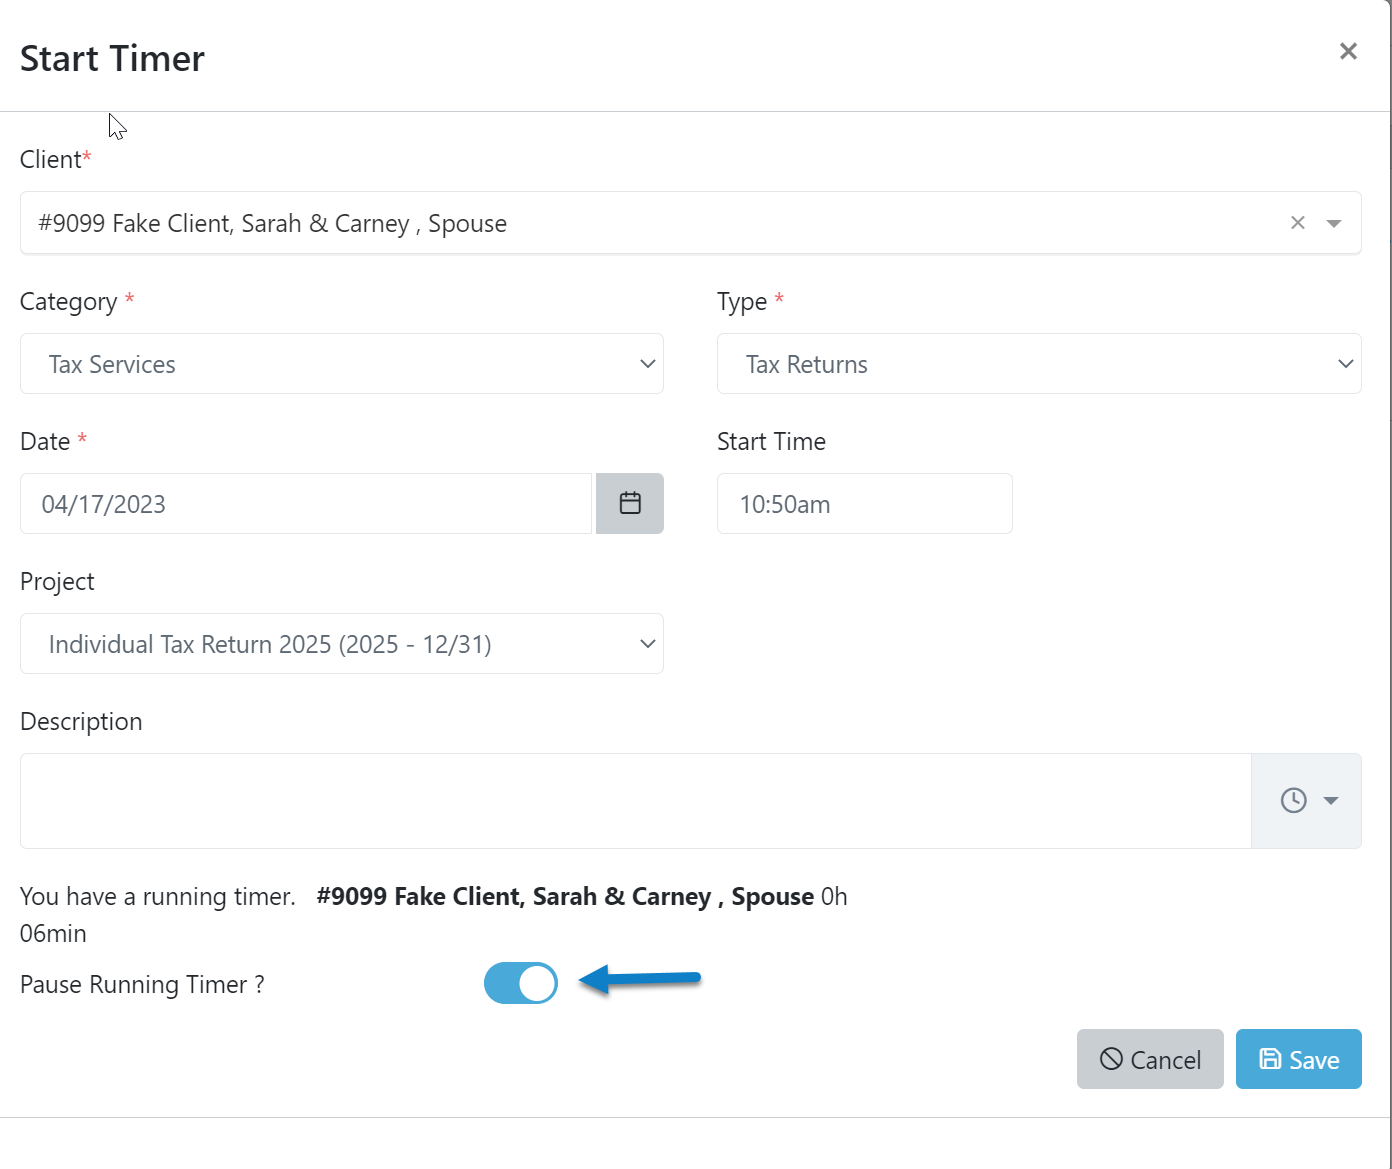The image size is (1392, 1169).
Task: Open the Tax Services category dropdown
Action: pyautogui.click(x=342, y=364)
